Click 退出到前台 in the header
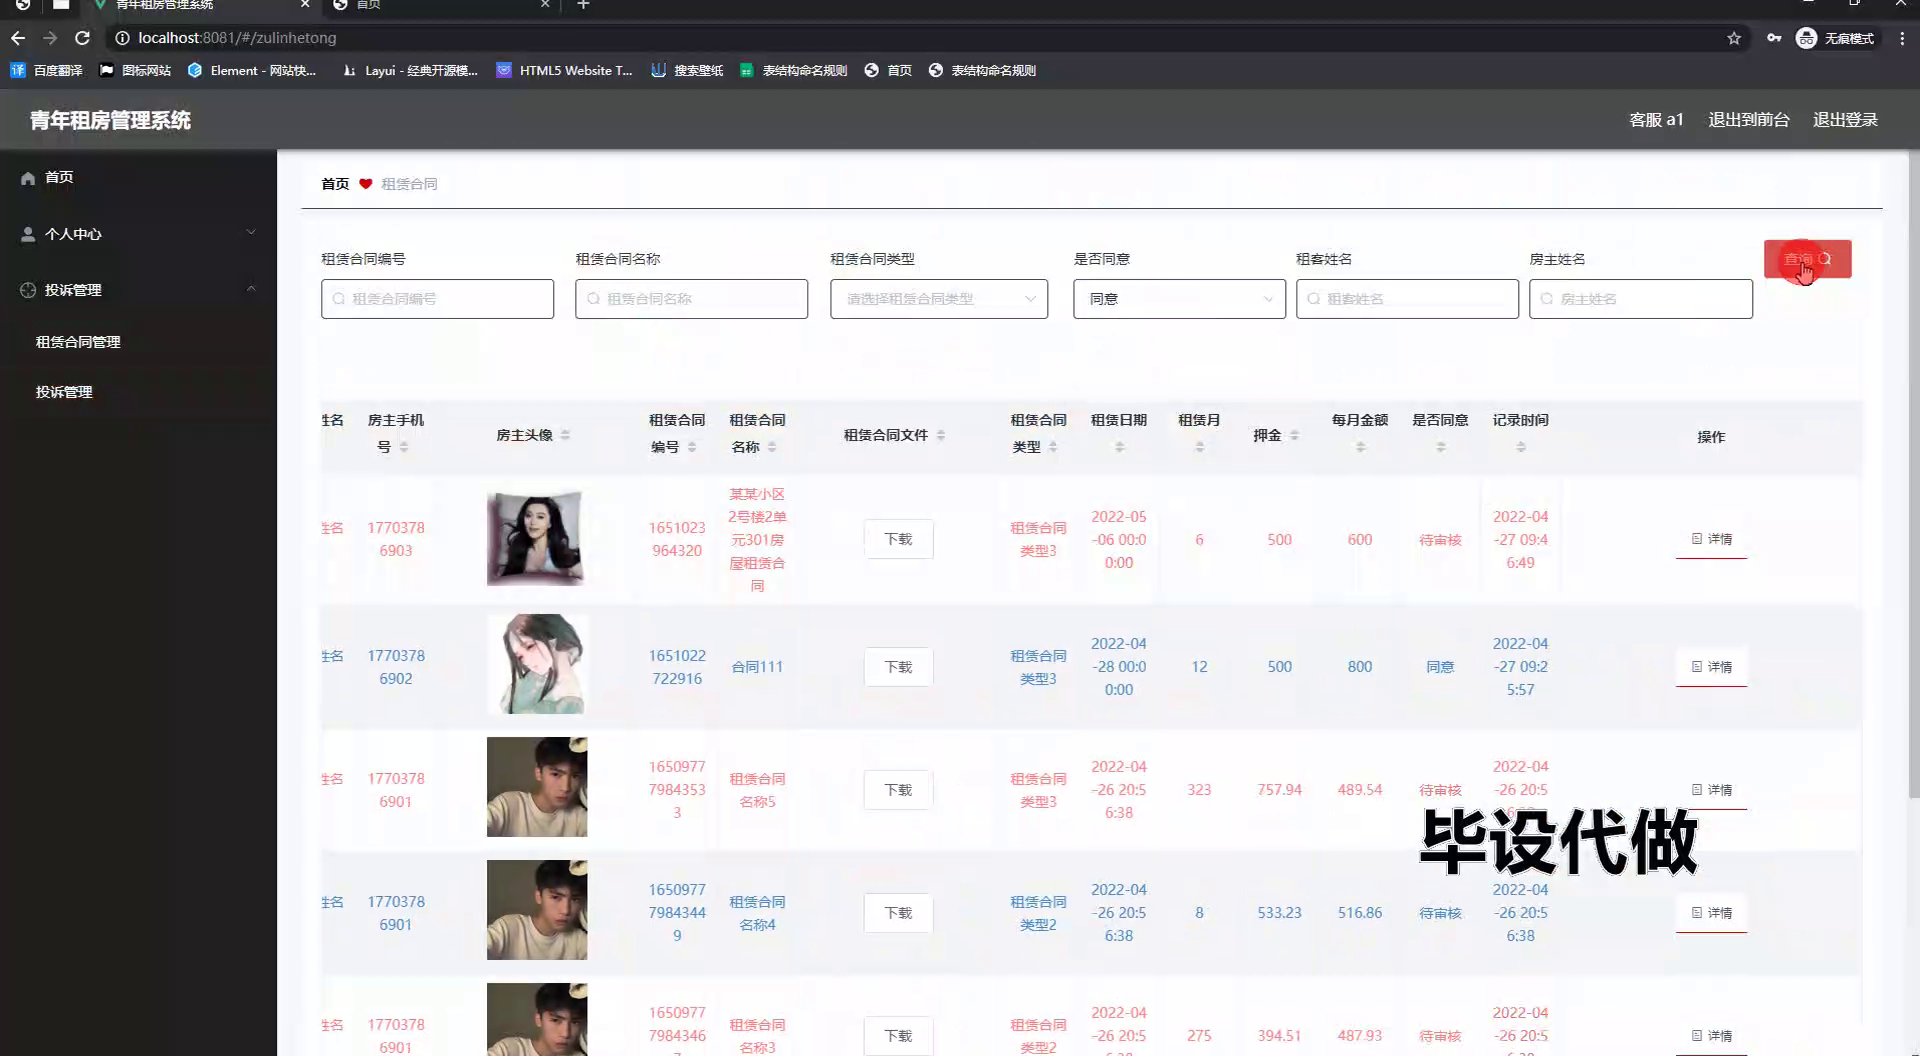Screen dimensions: 1920x1056 pos(1748,120)
